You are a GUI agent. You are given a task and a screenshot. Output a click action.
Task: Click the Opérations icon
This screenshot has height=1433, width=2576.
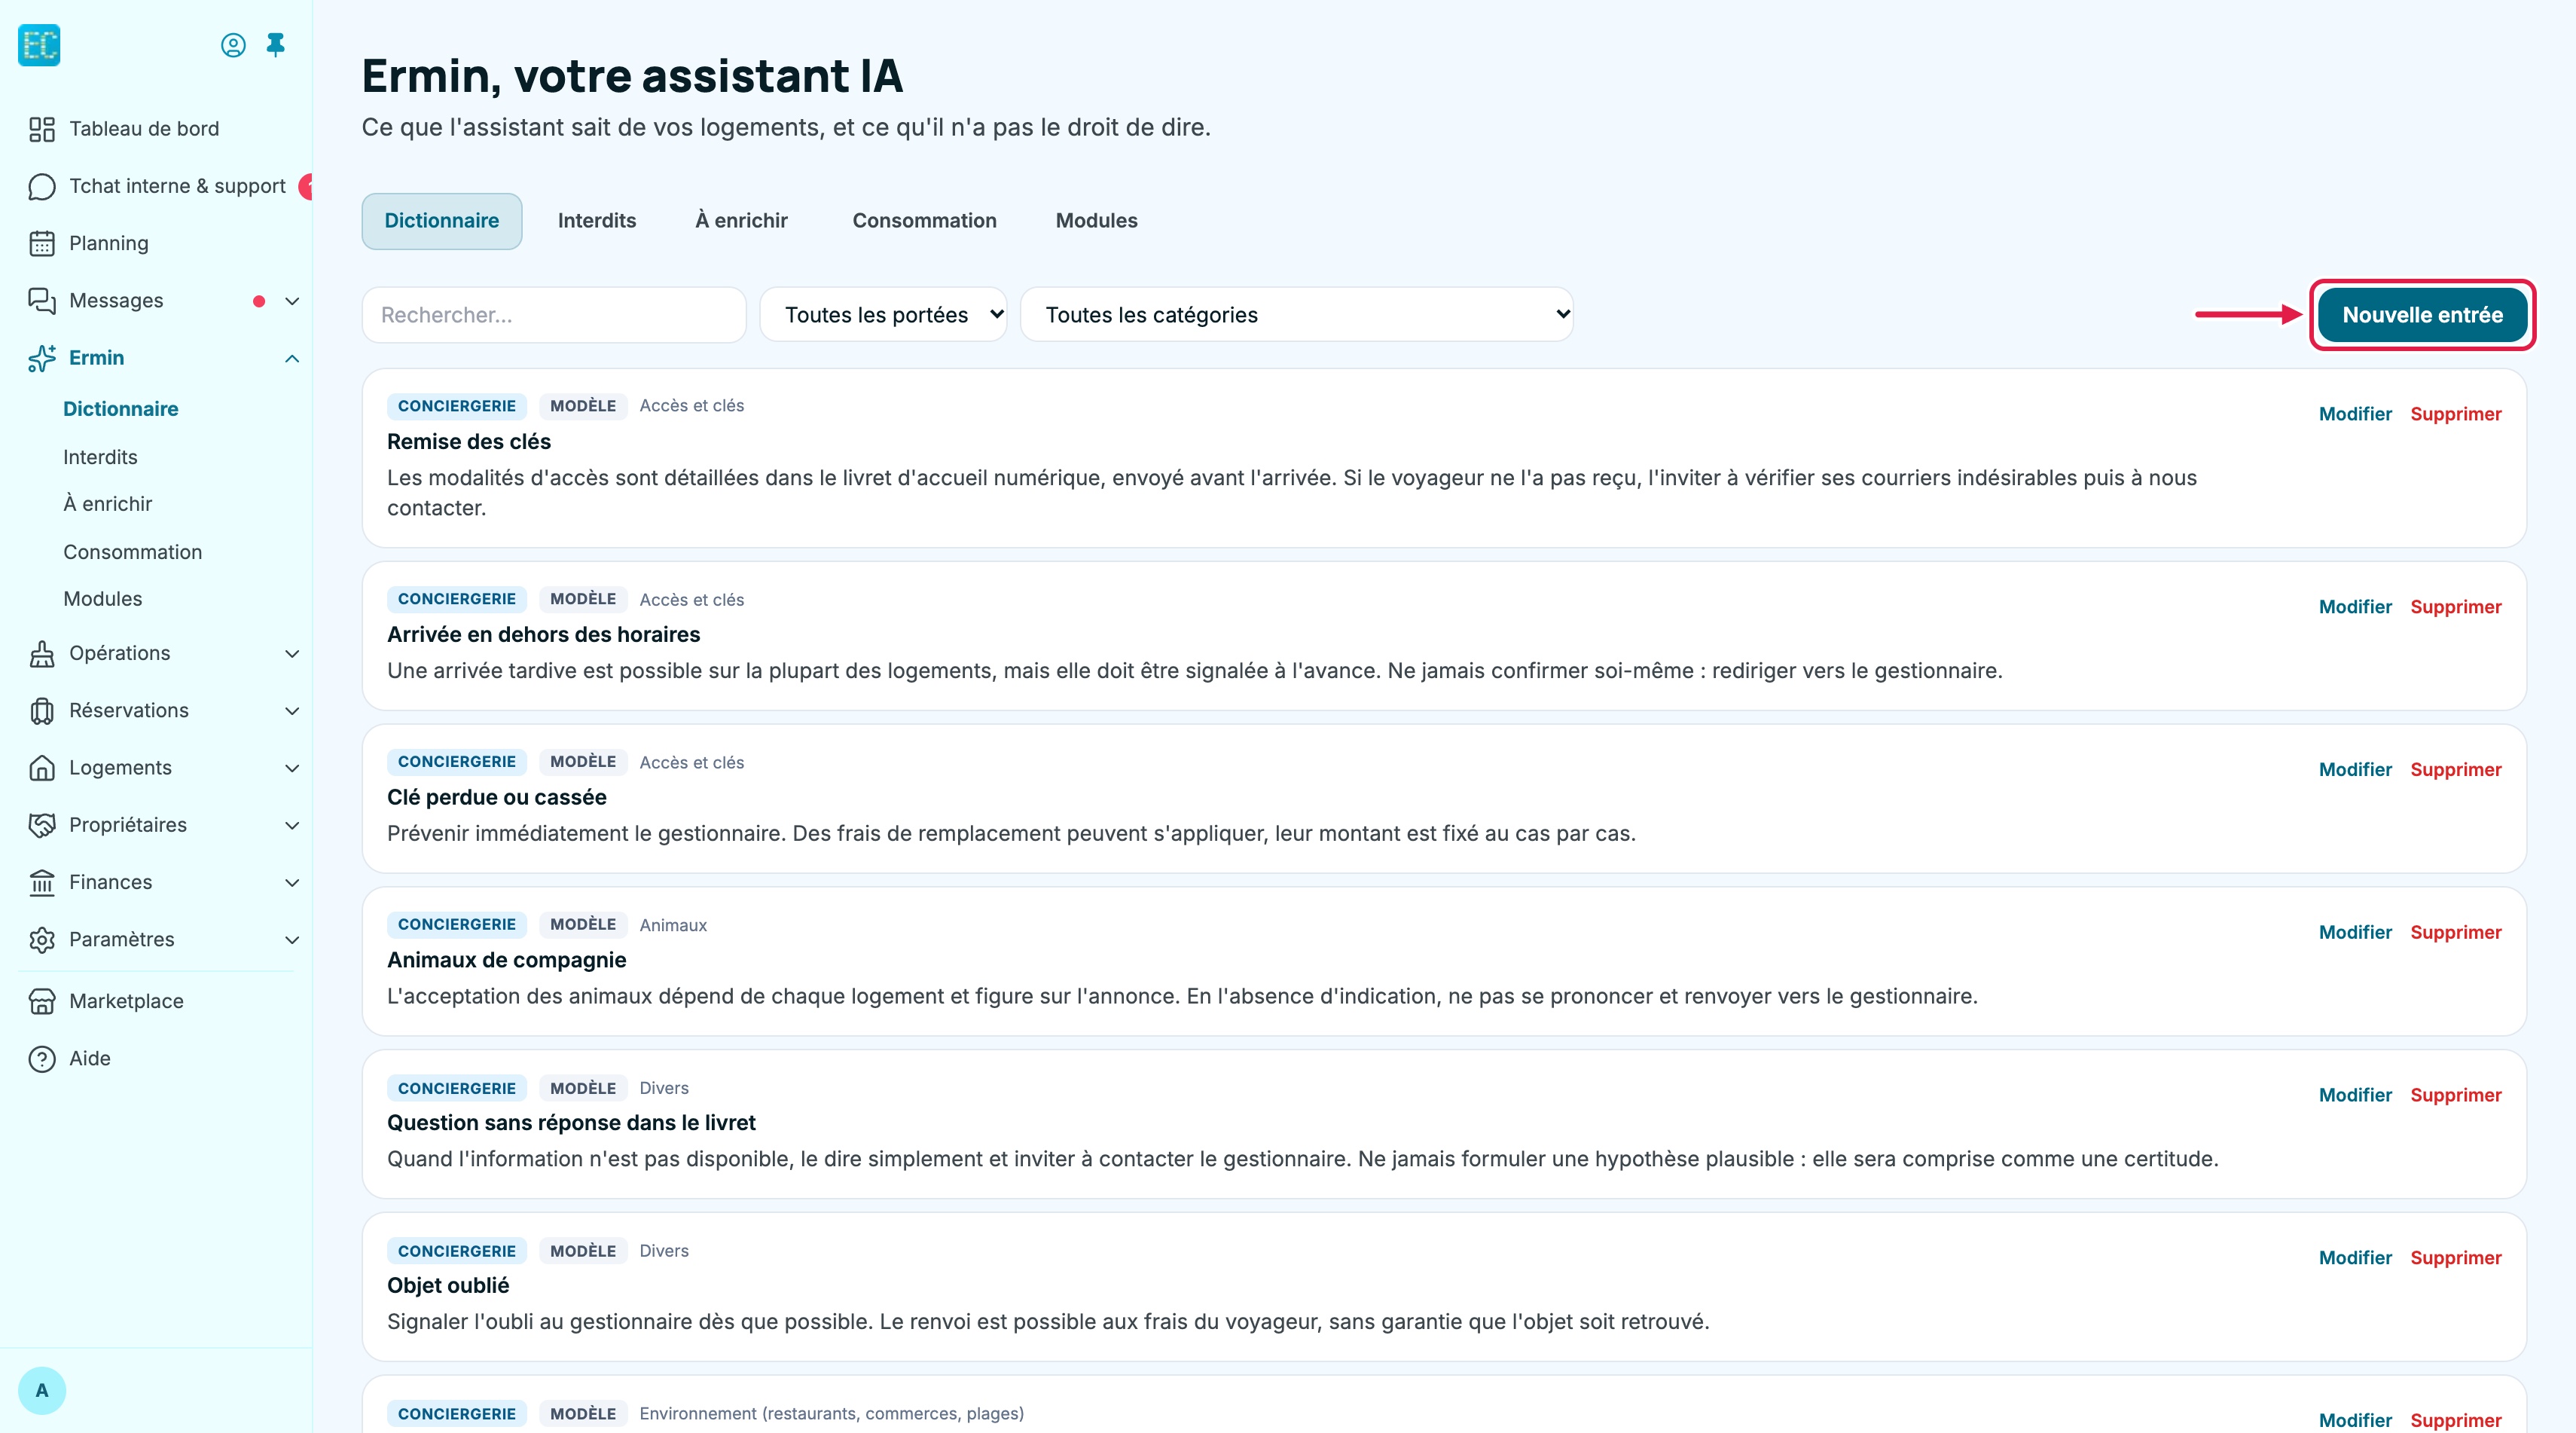[42, 653]
